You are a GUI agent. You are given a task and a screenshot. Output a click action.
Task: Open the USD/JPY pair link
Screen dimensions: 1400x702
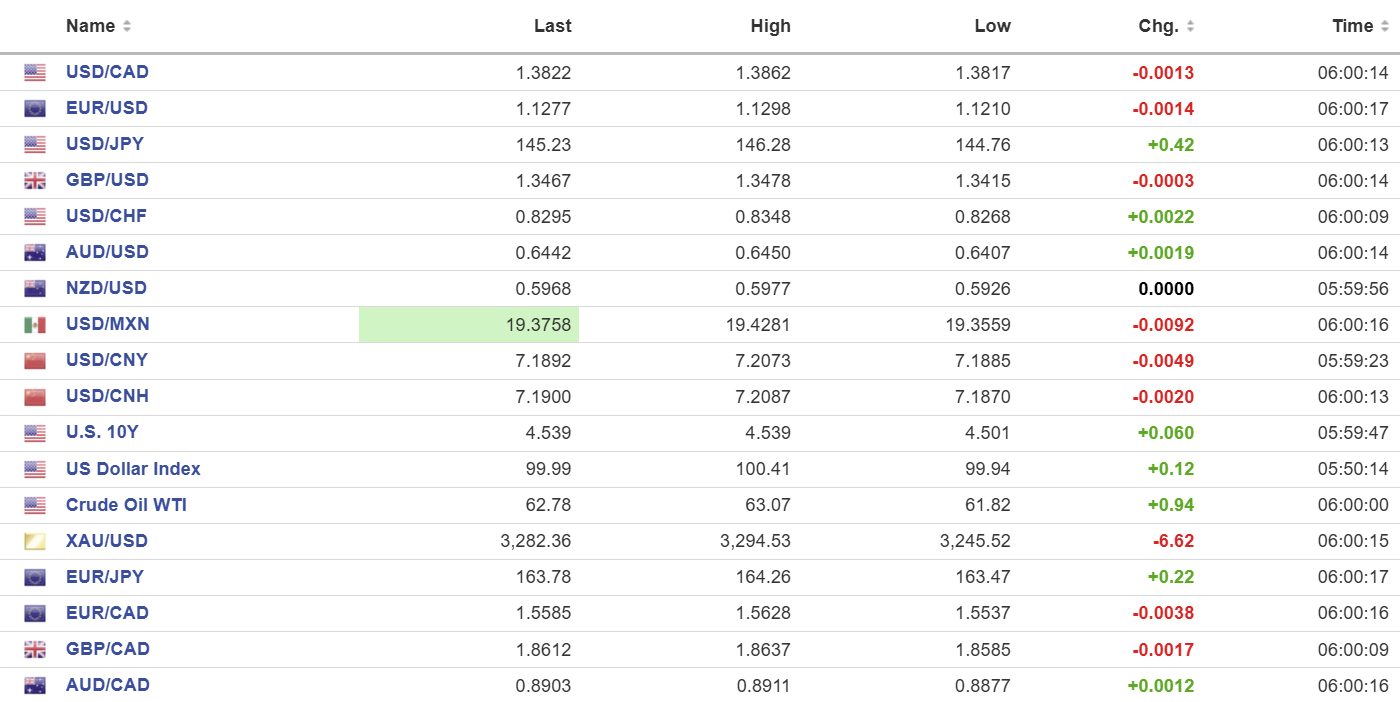[x=105, y=144]
